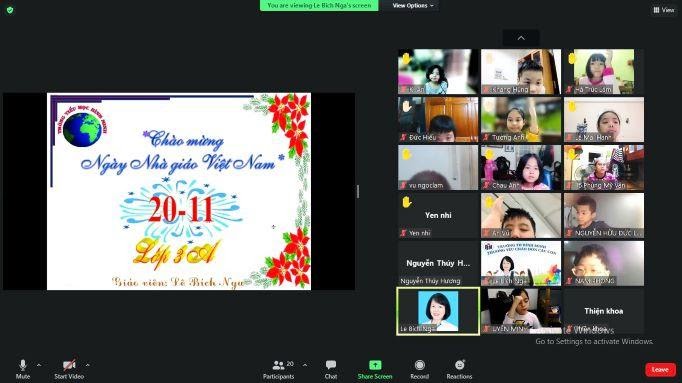682x383 pixels.
Task: Select NAM PHONG's video thumbnail
Action: [604, 263]
